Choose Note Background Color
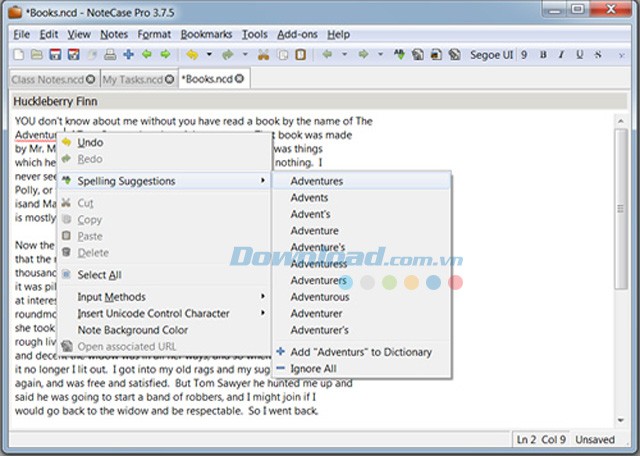 (163, 330)
